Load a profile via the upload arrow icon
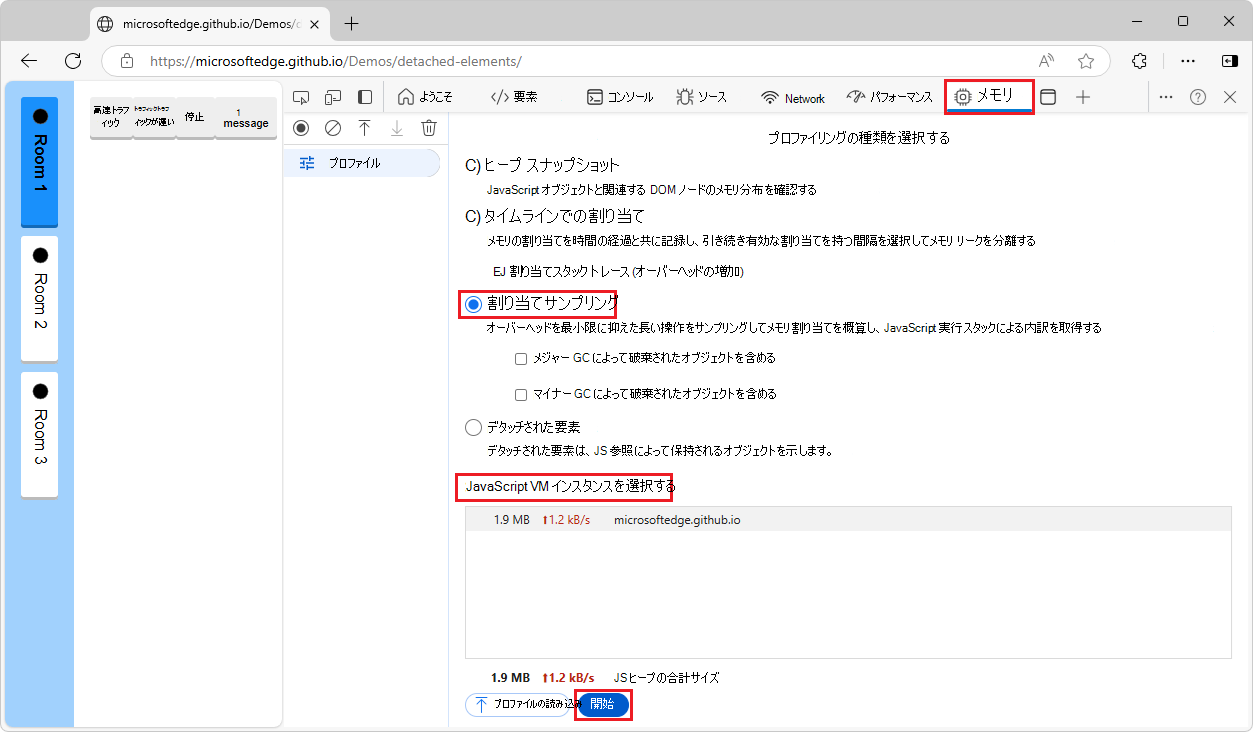 [x=365, y=128]
